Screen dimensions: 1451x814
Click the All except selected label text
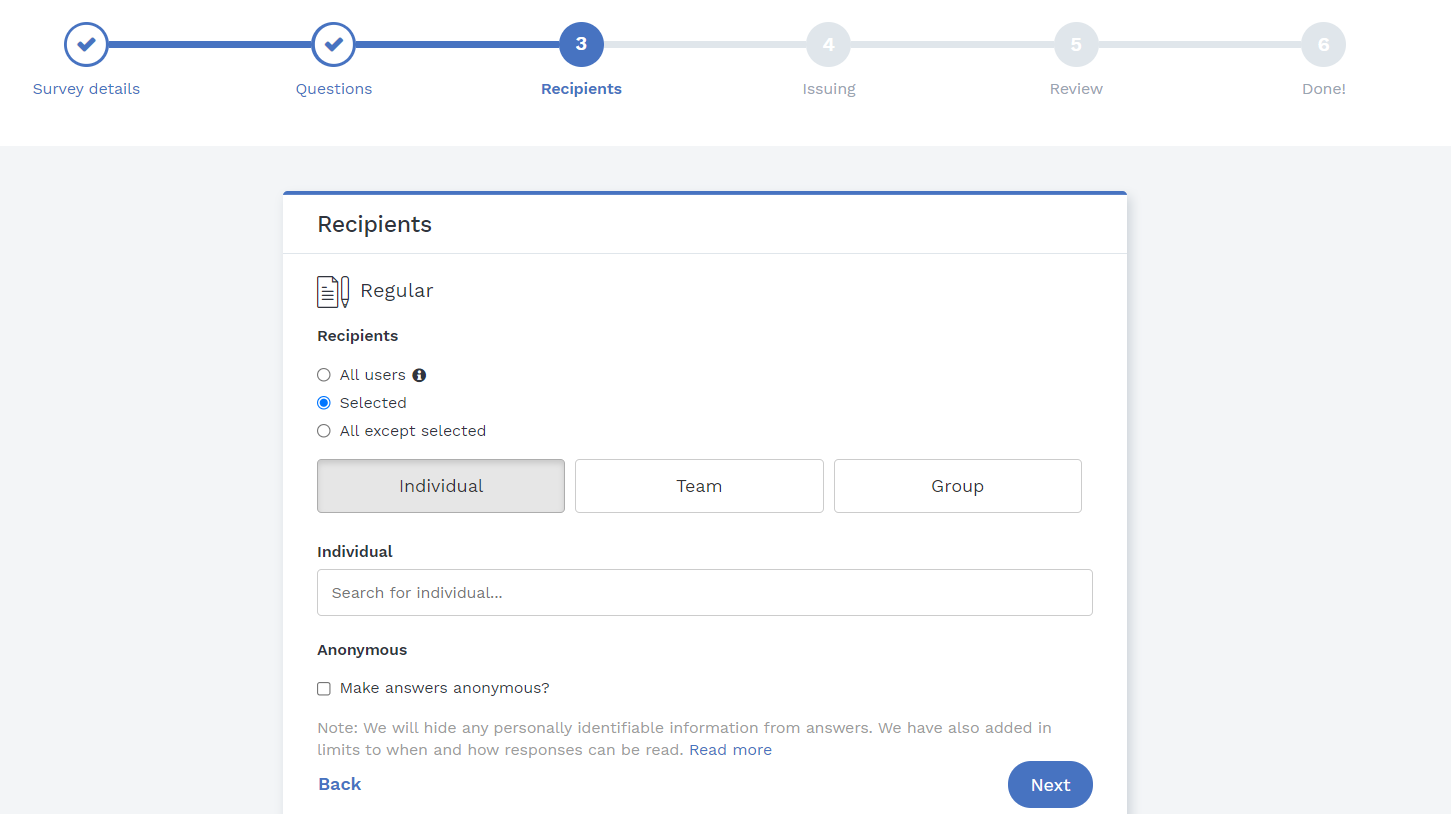(413, 431)
